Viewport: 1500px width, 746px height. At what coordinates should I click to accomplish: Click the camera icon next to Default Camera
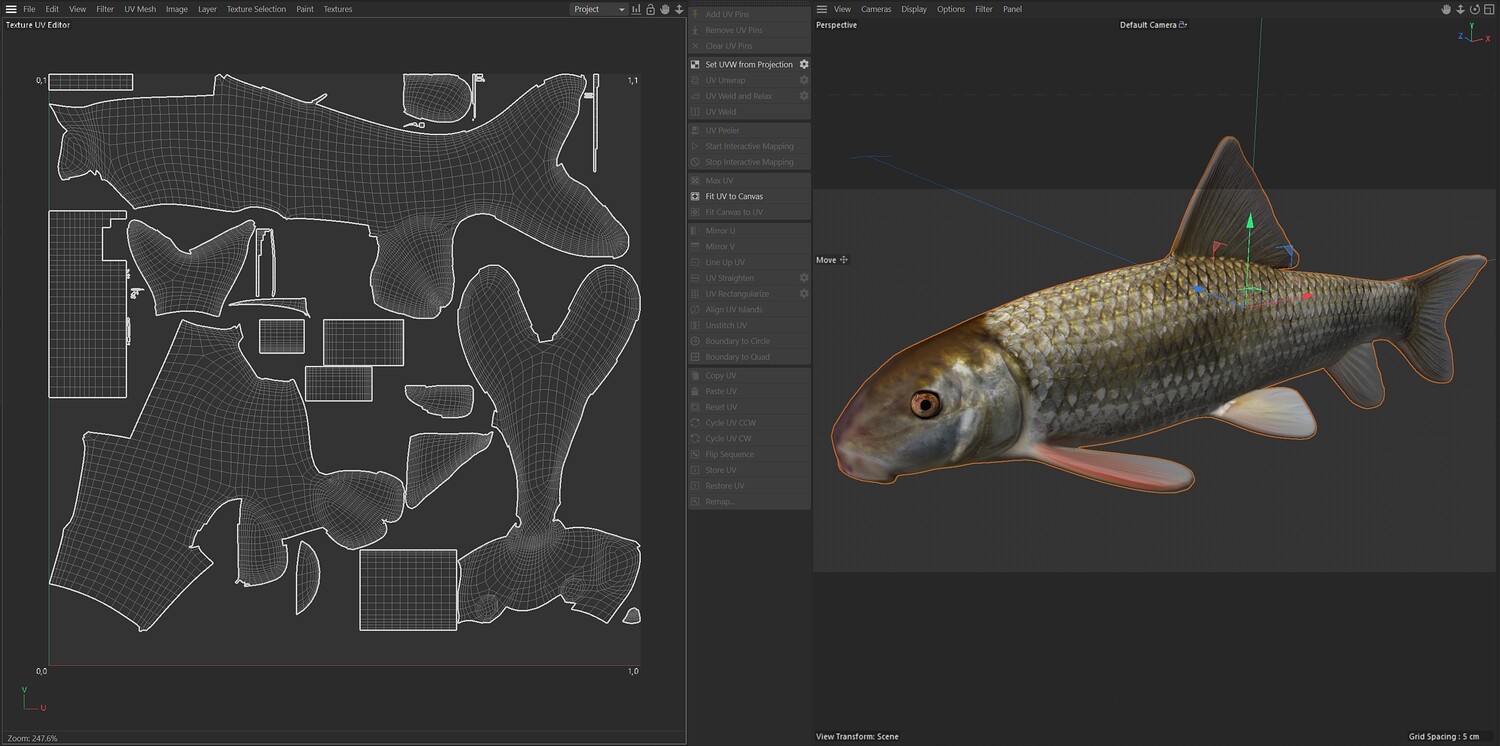pos(1183,25)
